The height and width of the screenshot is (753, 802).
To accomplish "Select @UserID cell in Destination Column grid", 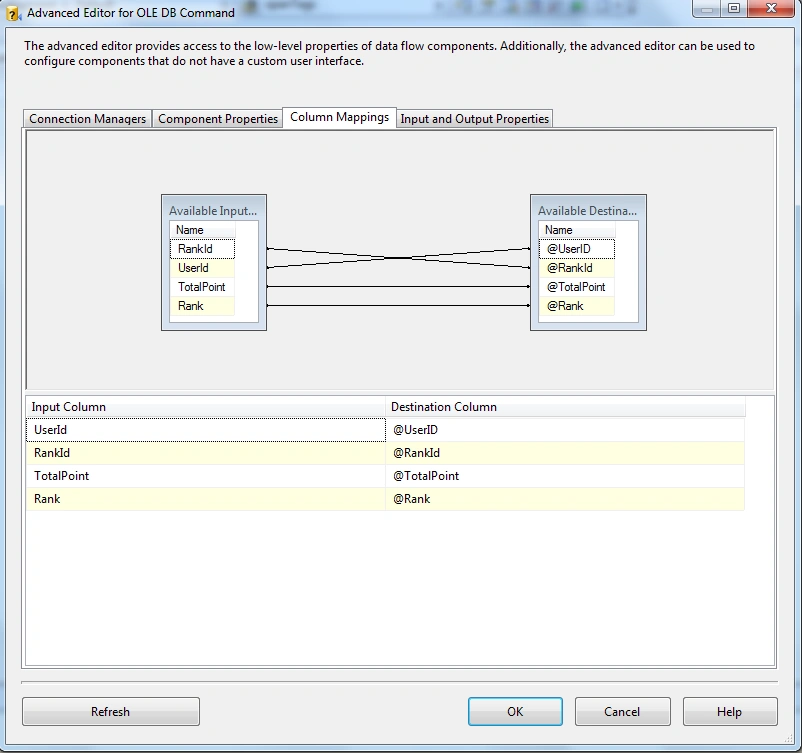I will (x=565, y=430).
